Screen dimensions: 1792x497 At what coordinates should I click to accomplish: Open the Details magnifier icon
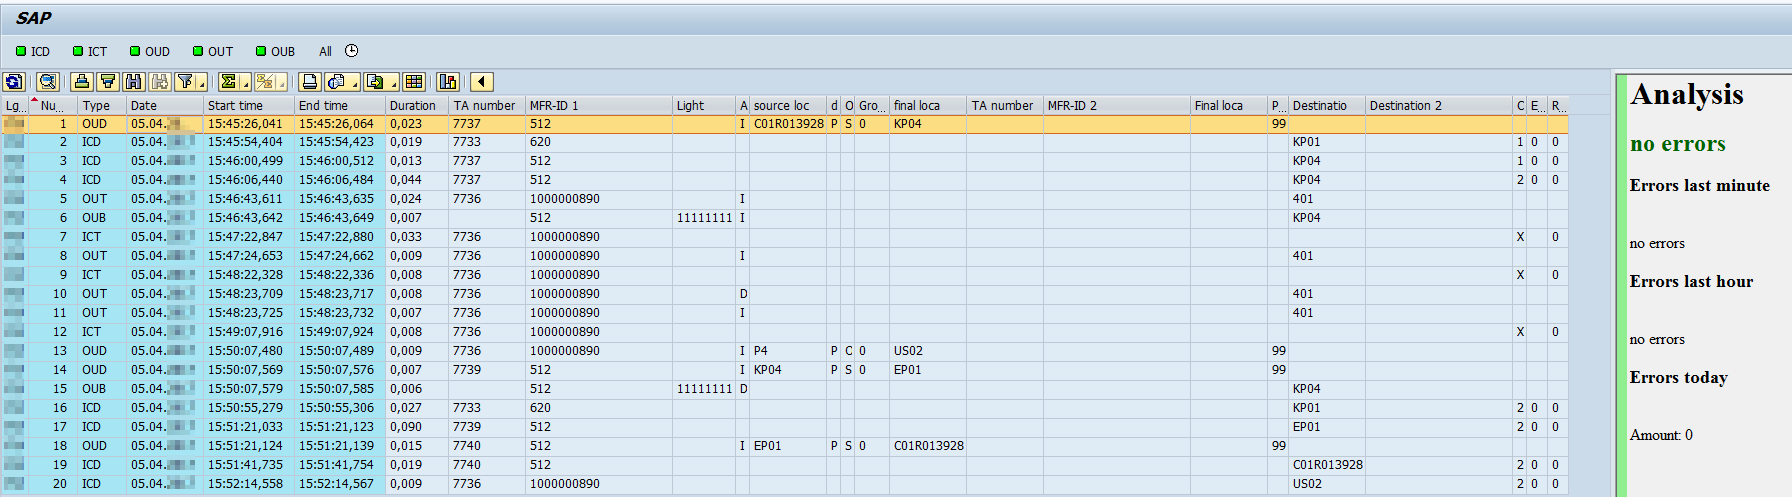point(47,82)
